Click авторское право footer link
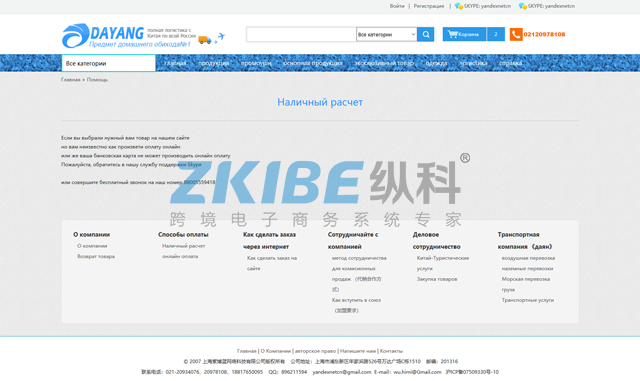Image resolution: width=640 pixels, height=381 pixels. 316,351
